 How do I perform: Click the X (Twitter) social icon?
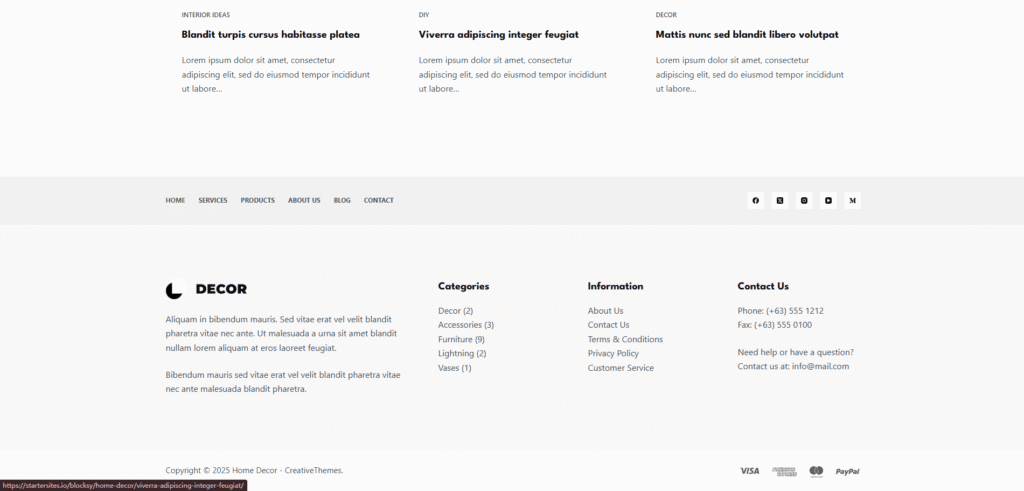pyautogui.click(x=780, y=201)
